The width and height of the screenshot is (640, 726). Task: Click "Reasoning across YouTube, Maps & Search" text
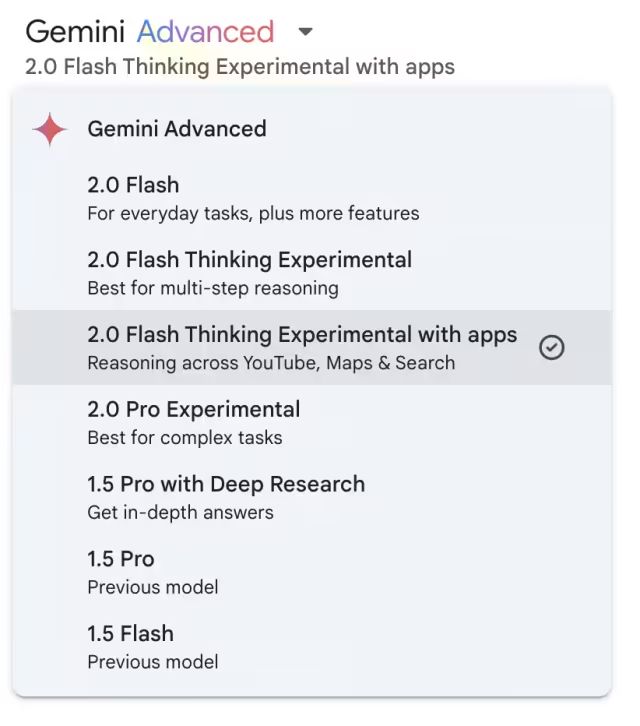(271, 363)
